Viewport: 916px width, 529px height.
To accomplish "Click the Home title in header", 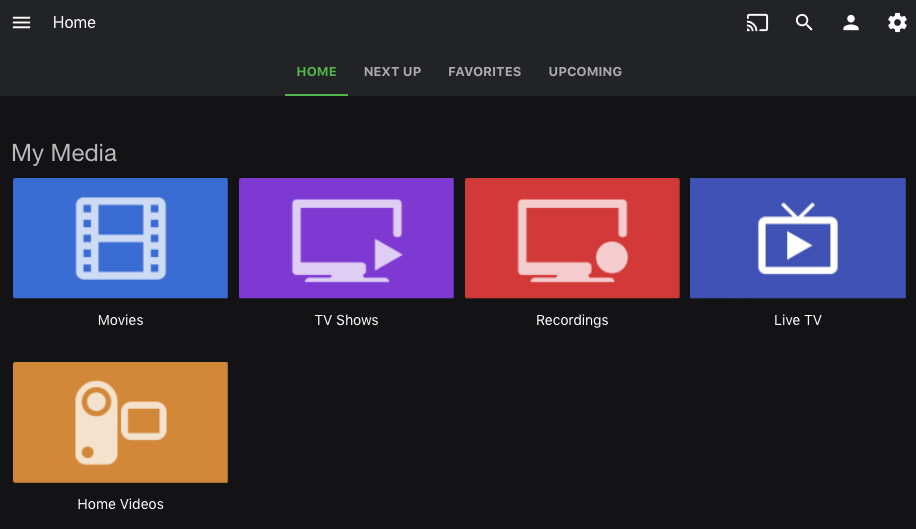I will (x=74, y=23).
